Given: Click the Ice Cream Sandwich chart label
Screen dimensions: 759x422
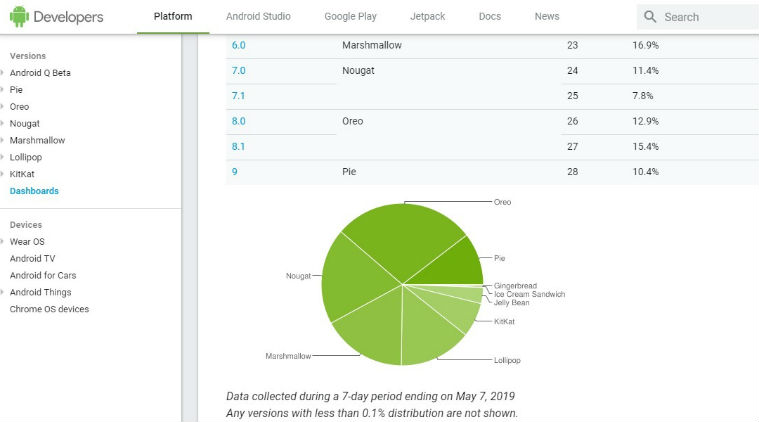Looking at the screenshot, I should [529, 294].
